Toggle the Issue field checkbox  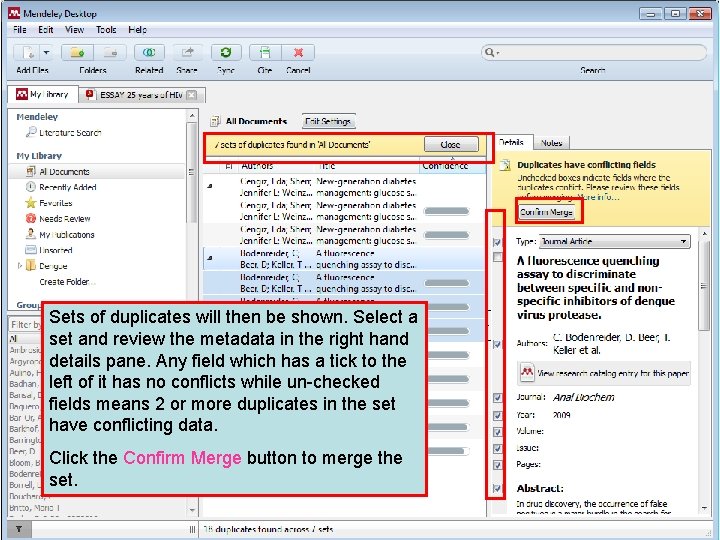click(x=497, y=449)
